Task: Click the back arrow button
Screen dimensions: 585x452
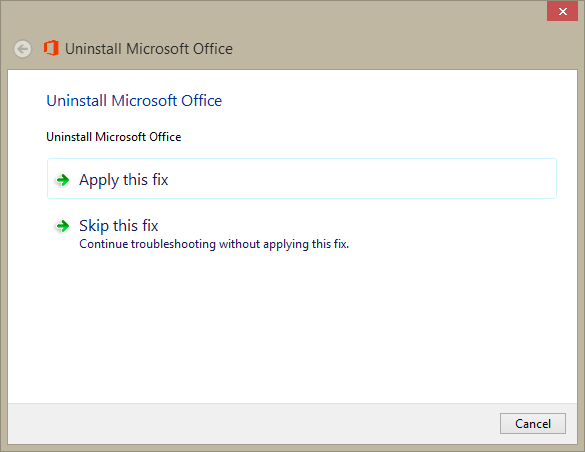Action: pos(23,49)
